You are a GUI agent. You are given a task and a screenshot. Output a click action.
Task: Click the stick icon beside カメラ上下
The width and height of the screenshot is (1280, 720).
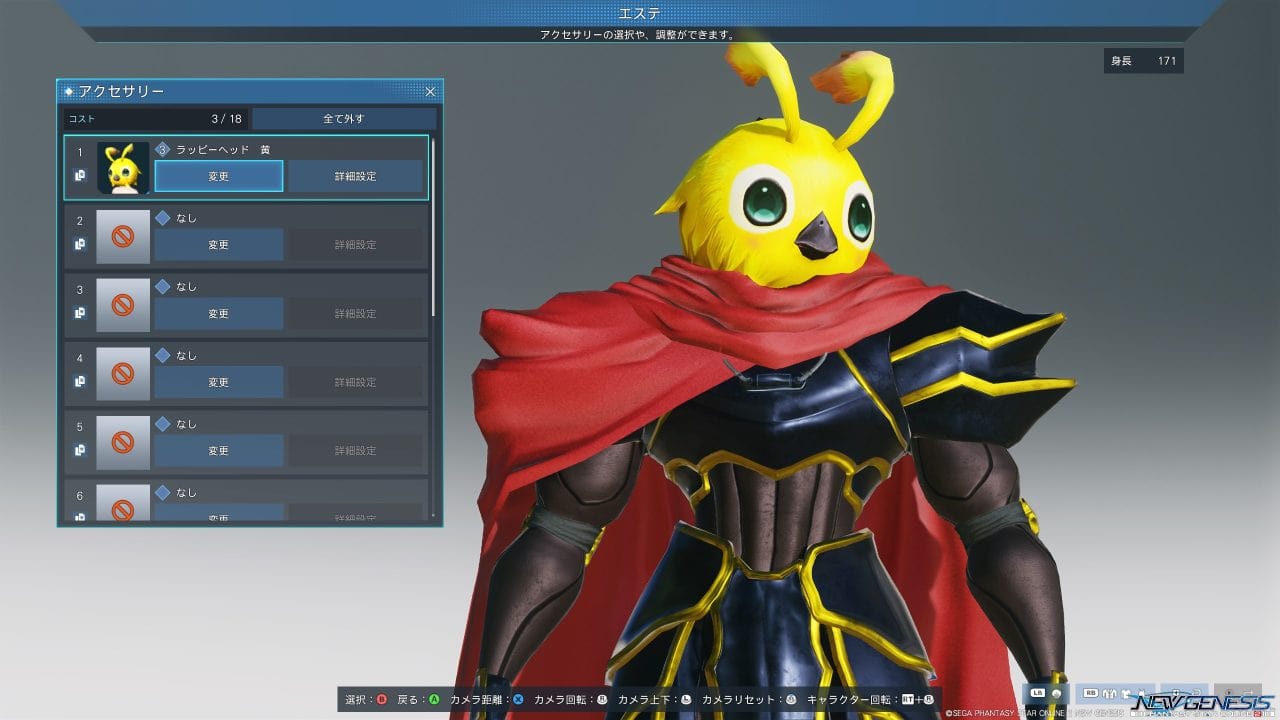point(686,700)
